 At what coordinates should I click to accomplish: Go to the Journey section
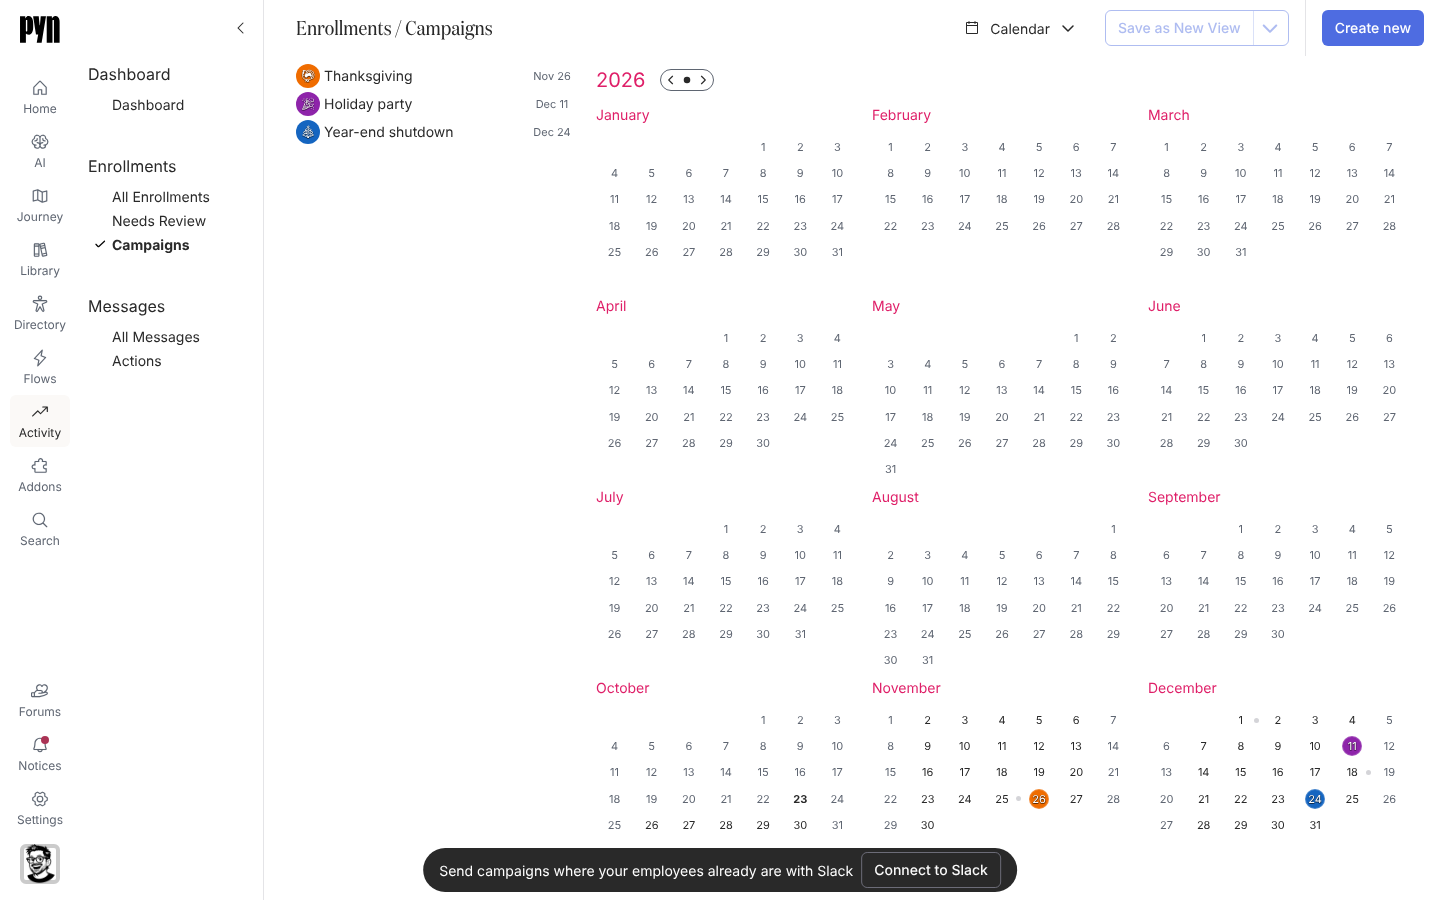click(x=40, y=205)
